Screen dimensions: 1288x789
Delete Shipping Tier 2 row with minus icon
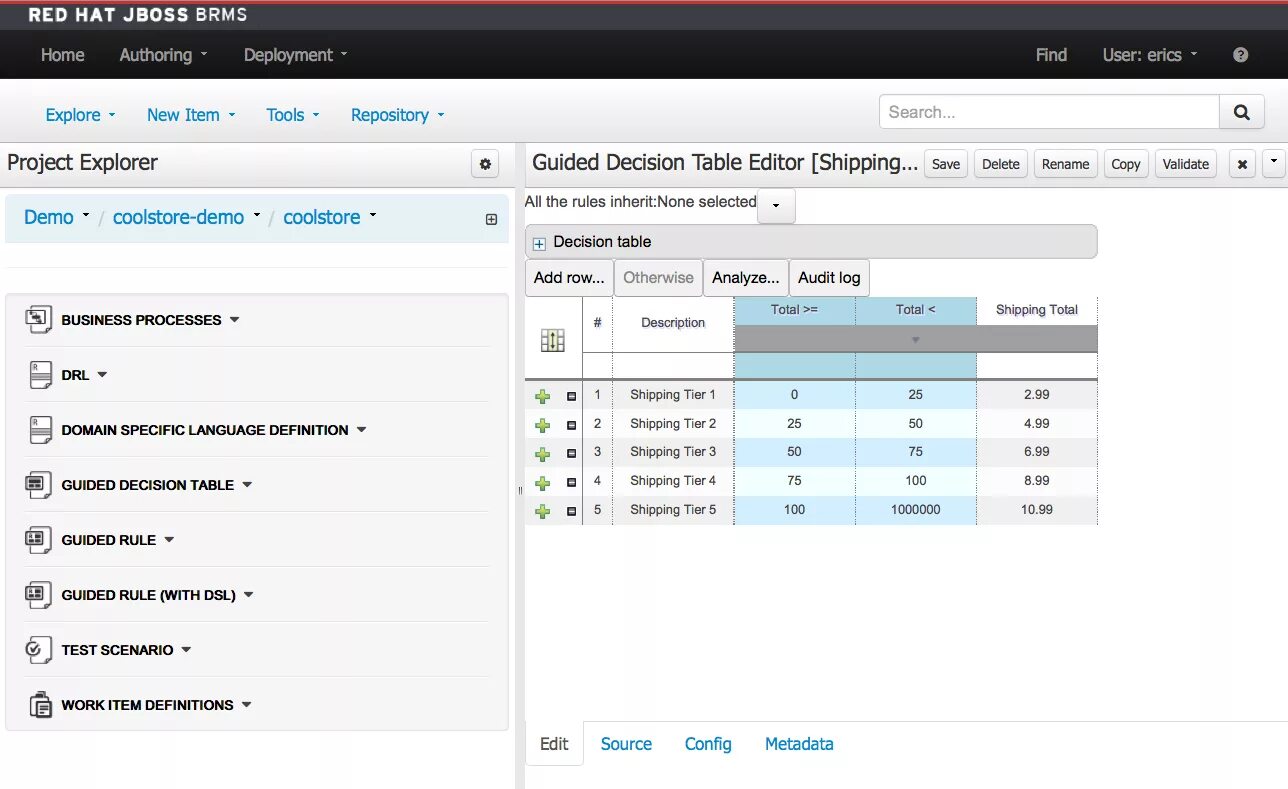572,426
